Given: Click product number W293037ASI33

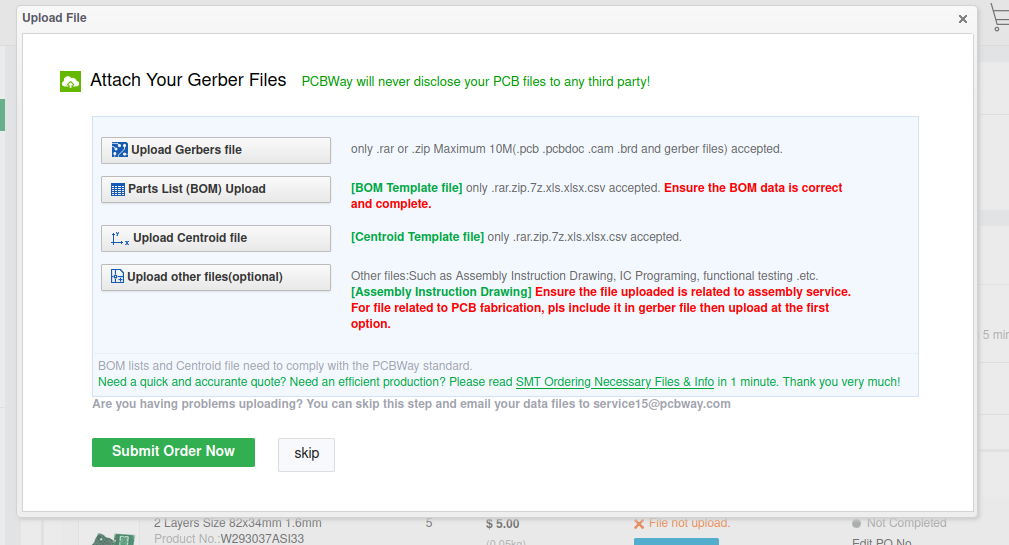Looking at the screenshot, I should 262,539.
